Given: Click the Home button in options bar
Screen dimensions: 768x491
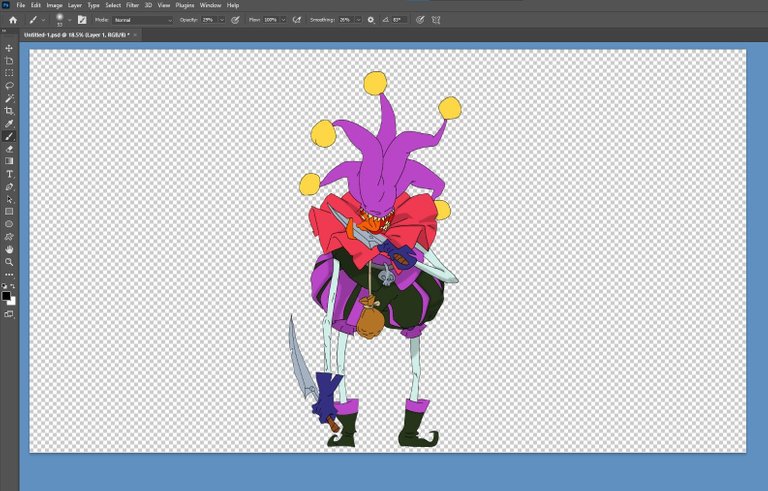Looking at the screenshot, I should pos(13,20).
